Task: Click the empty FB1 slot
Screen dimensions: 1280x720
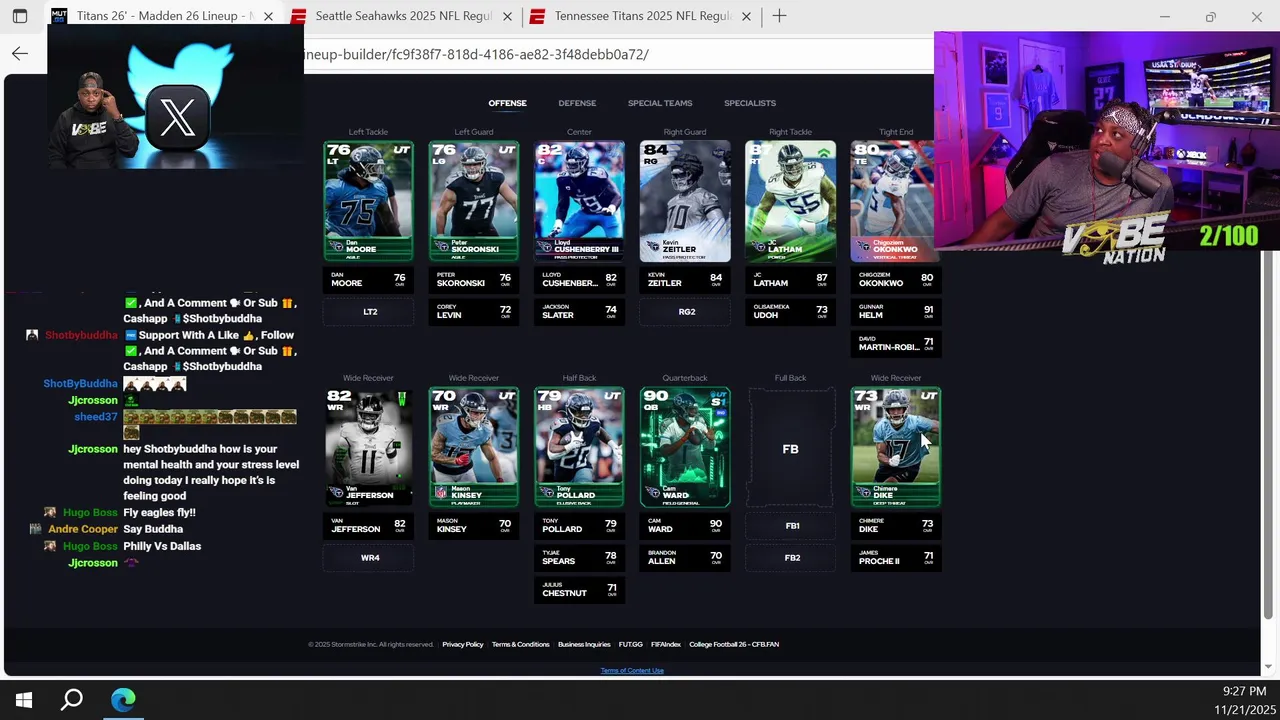Action: [x=790, y=526]
